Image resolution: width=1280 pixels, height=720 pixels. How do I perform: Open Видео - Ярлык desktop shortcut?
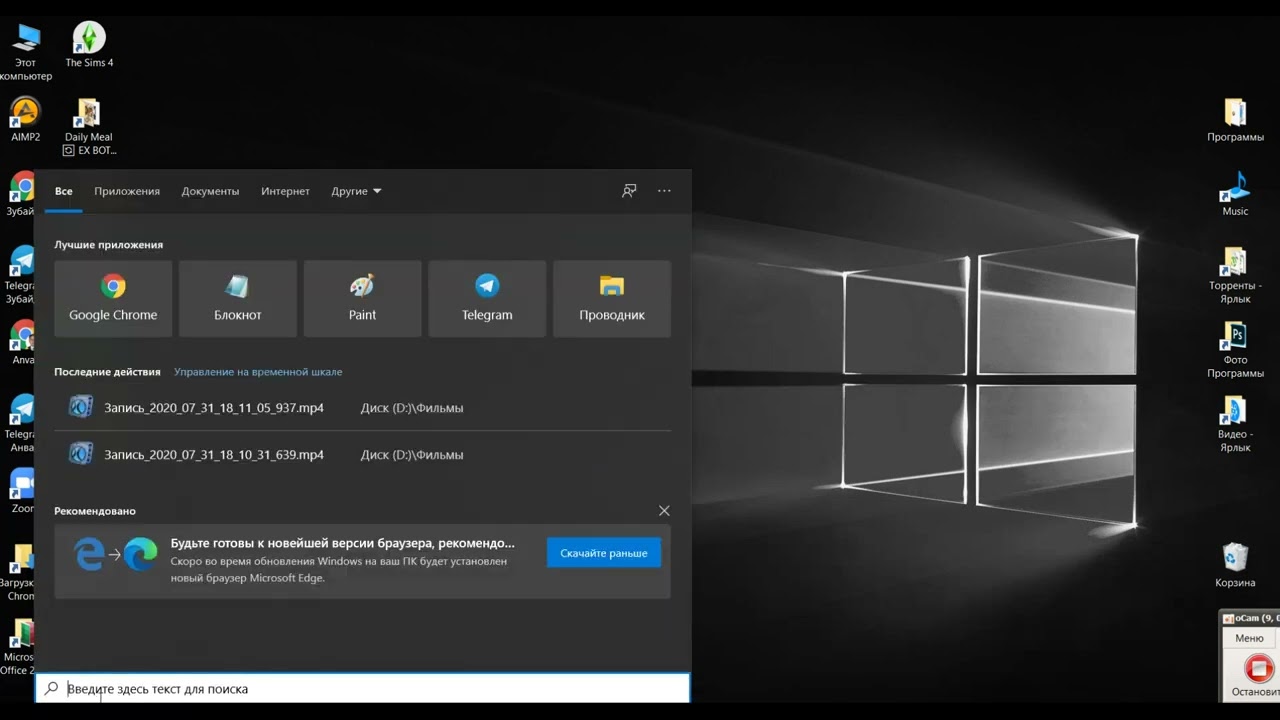coord(1235,424)
